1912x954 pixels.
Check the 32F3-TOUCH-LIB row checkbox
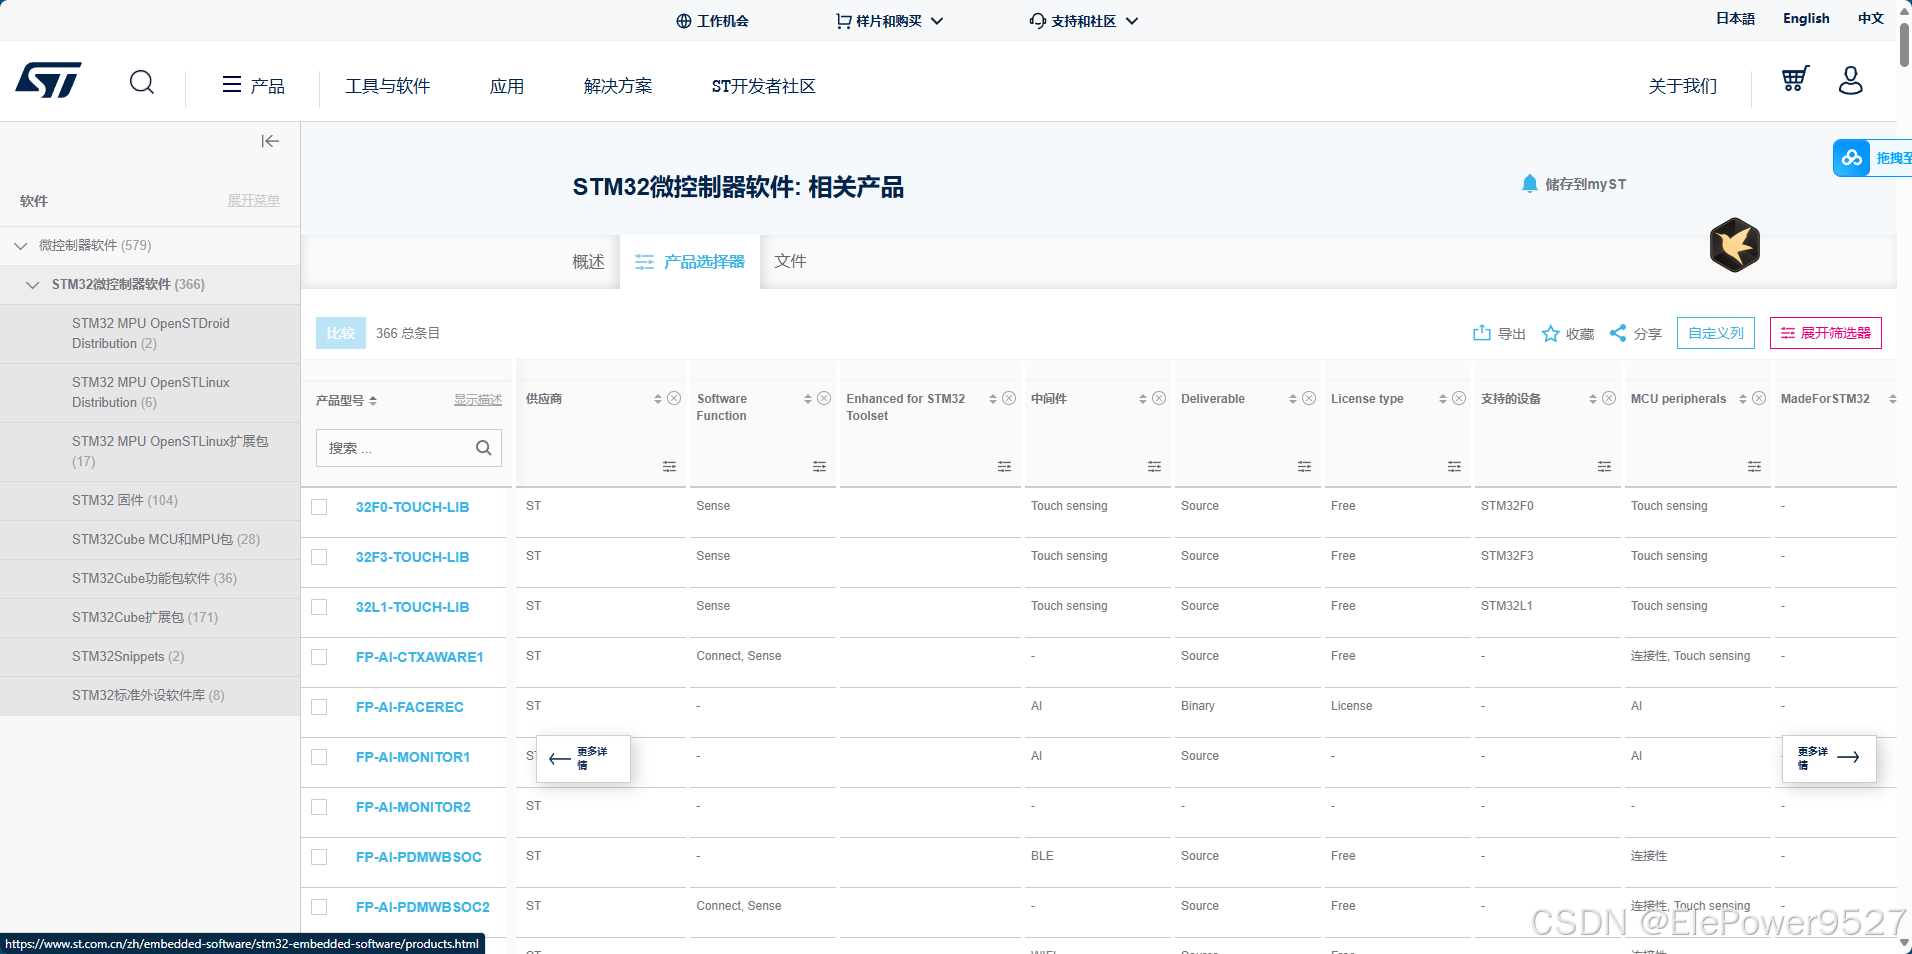point(319,557)
